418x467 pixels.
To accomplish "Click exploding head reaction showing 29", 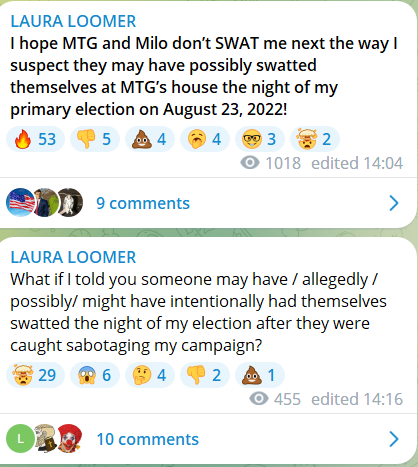I will pos(35,375).
